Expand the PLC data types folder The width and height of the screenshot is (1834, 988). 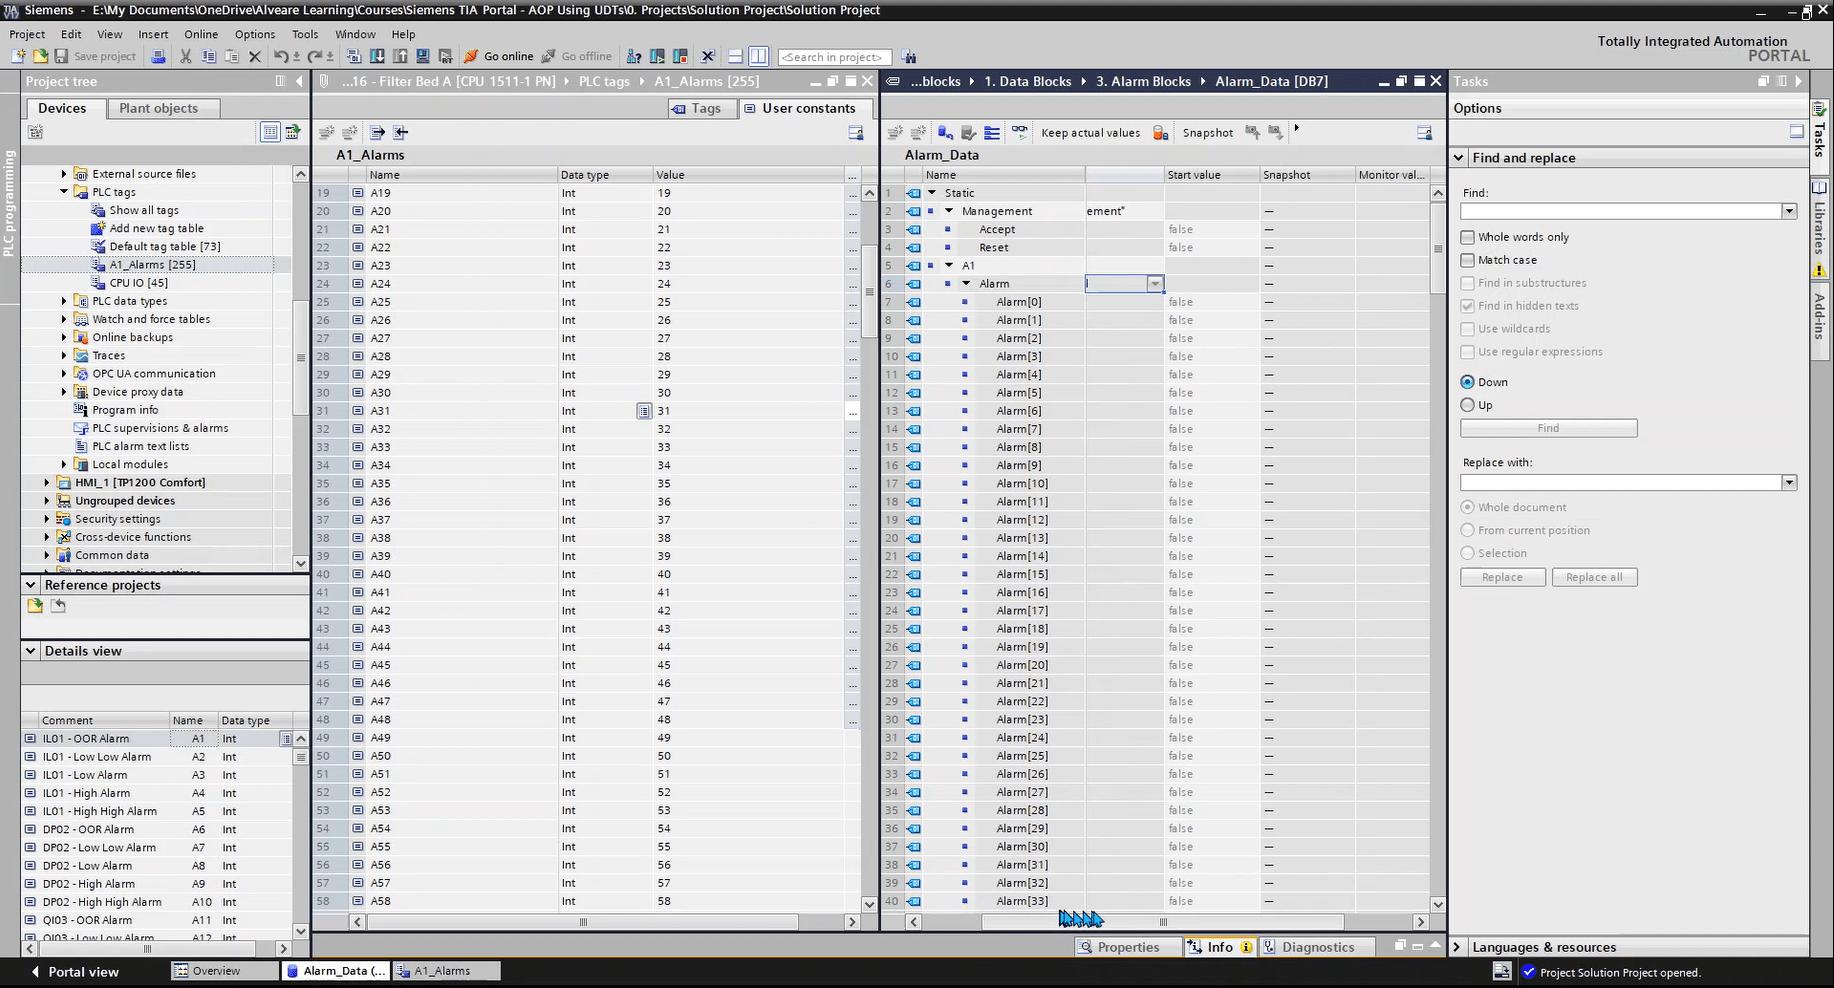click(64, 301)
